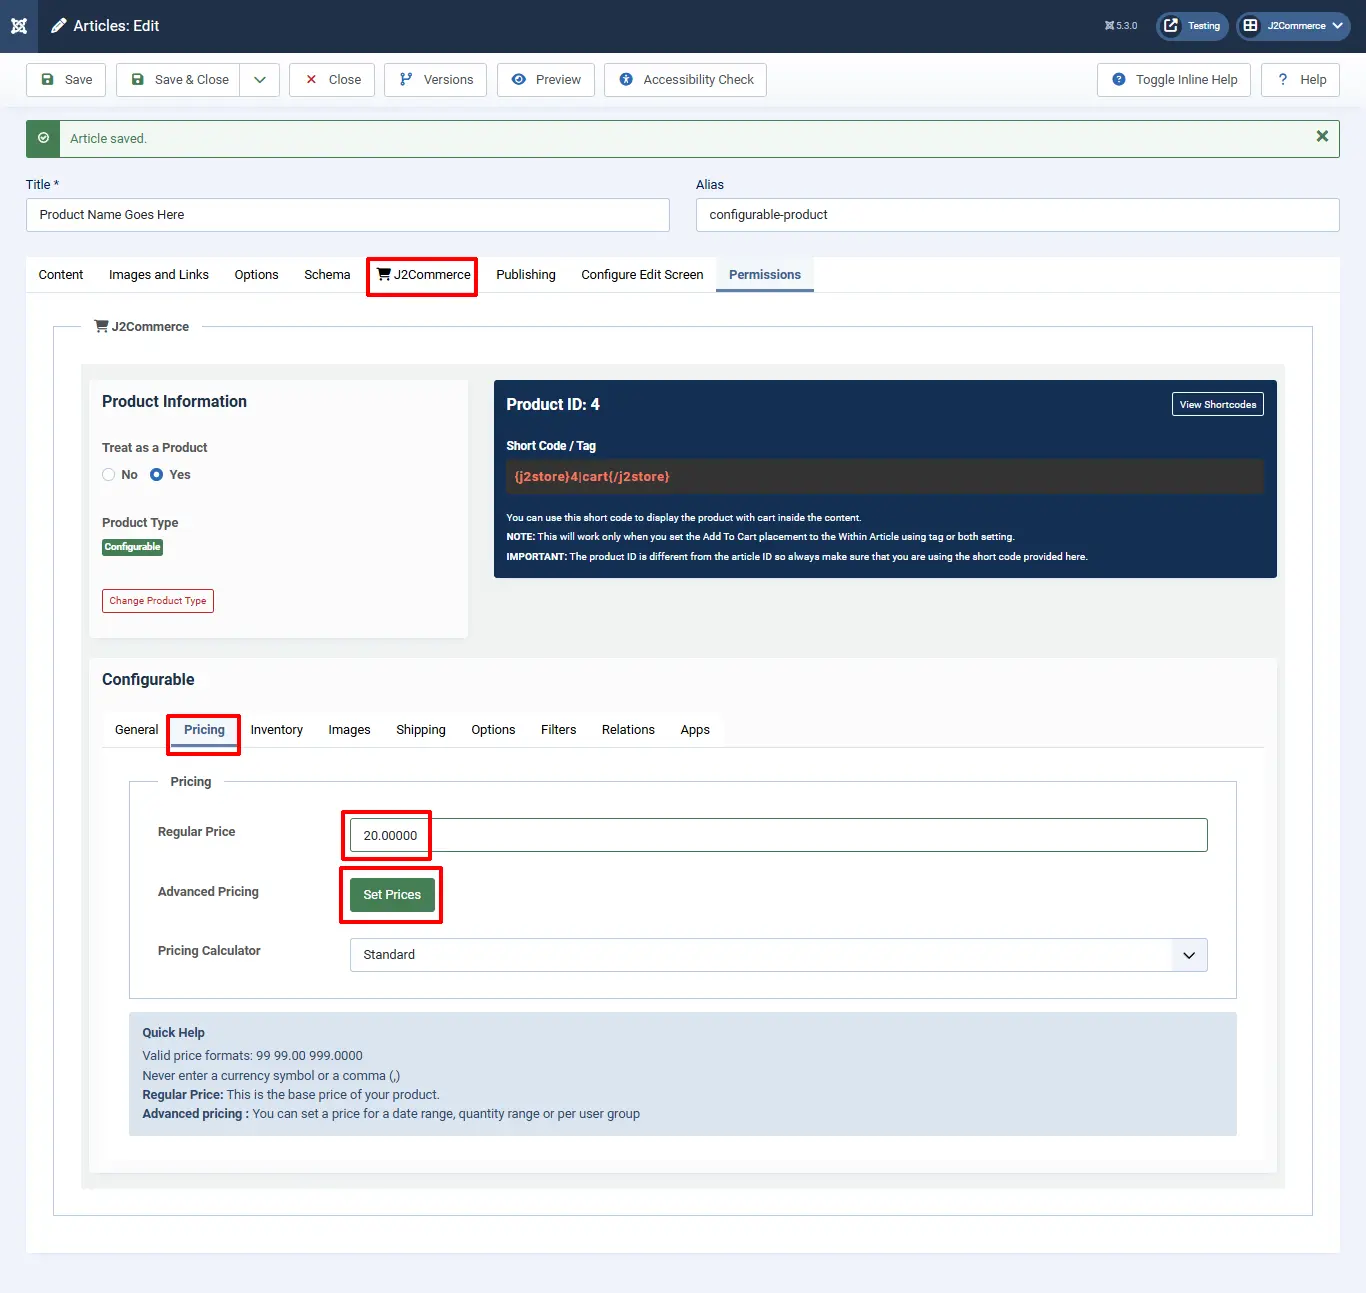Select Yes for Treat as a Product

pyautogui.click(x=157, y=475)
